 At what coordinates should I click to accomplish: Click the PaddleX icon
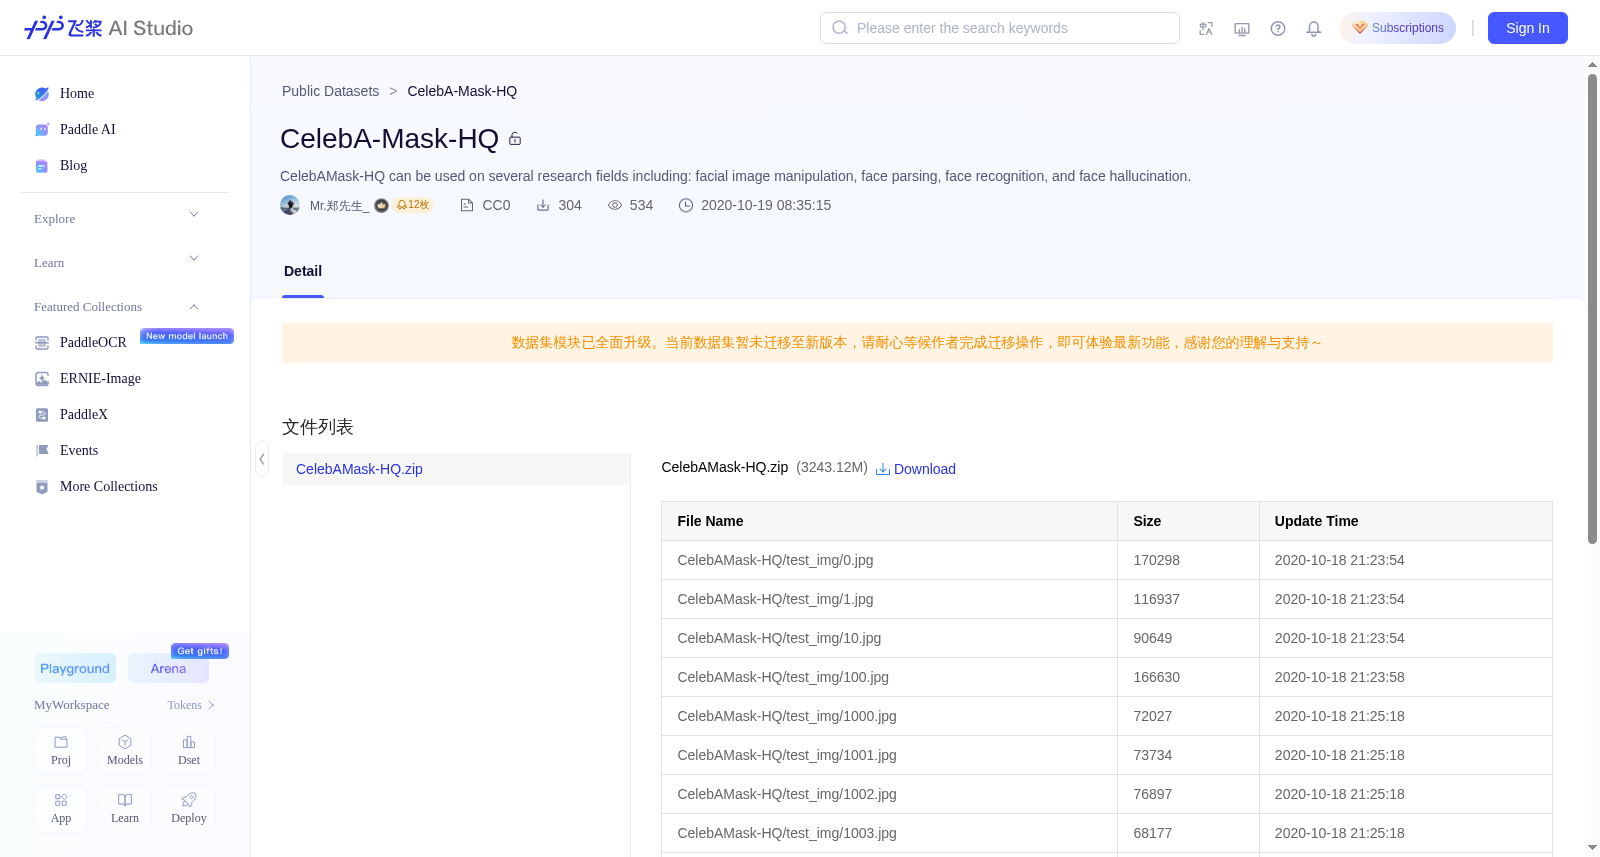(x=42, y=415)
